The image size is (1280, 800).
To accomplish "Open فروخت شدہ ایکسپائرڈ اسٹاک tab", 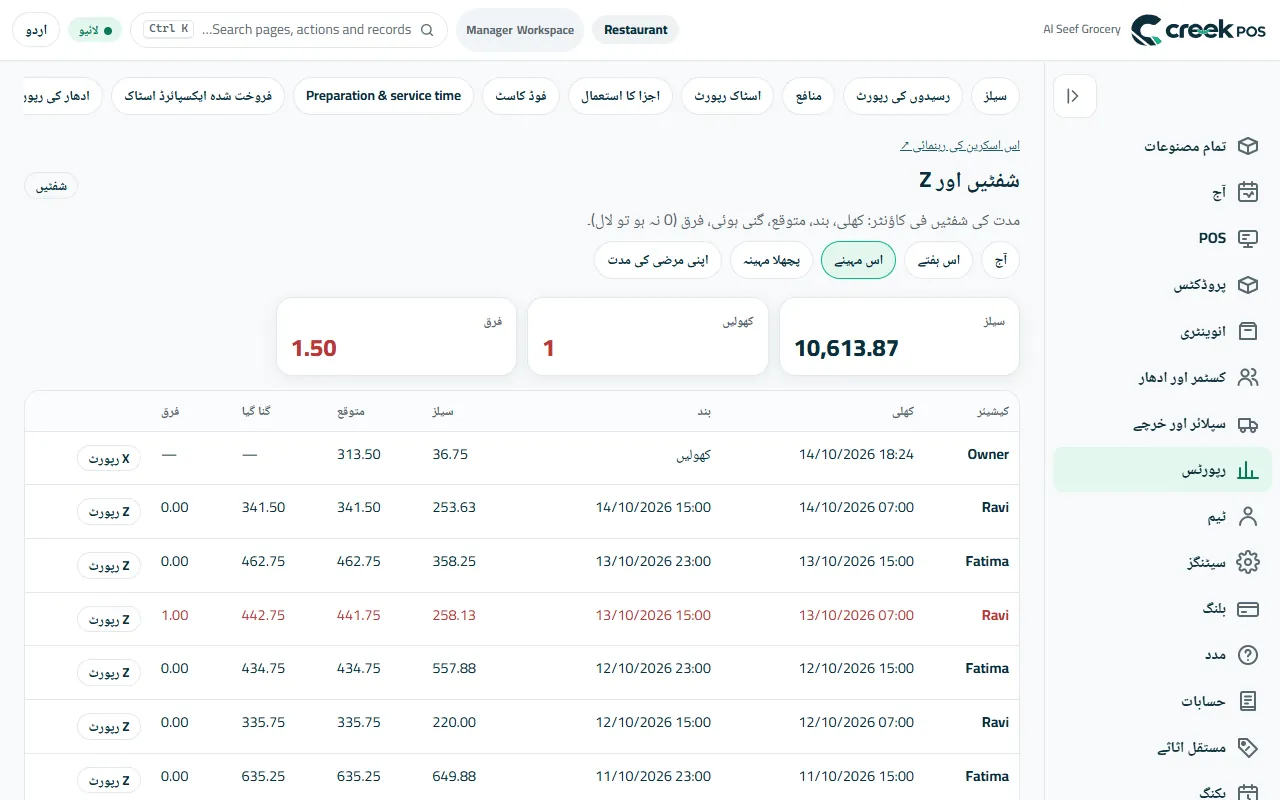I will 198,96.
